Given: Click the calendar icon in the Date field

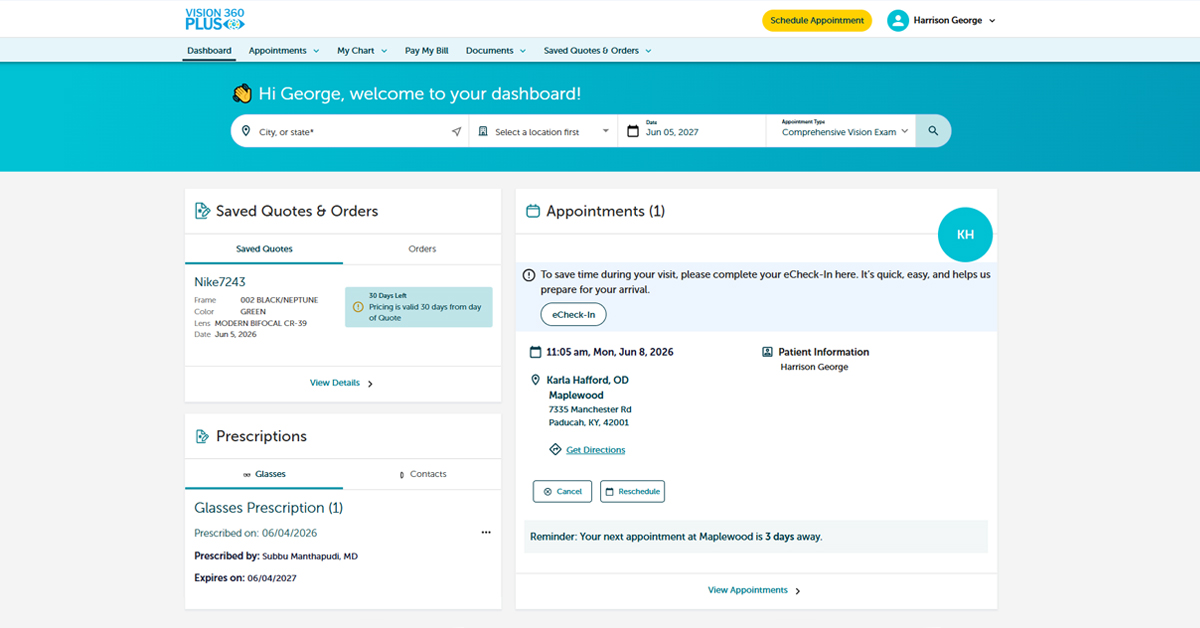Looking at the screenshot, I should pyautogui.click(x=632, y=131).
